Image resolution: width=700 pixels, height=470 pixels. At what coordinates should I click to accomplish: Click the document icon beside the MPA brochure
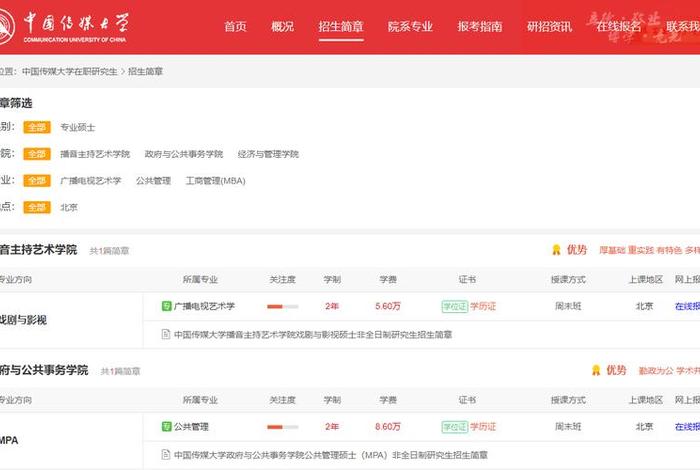pyautogui.click(x=166, y=454)
